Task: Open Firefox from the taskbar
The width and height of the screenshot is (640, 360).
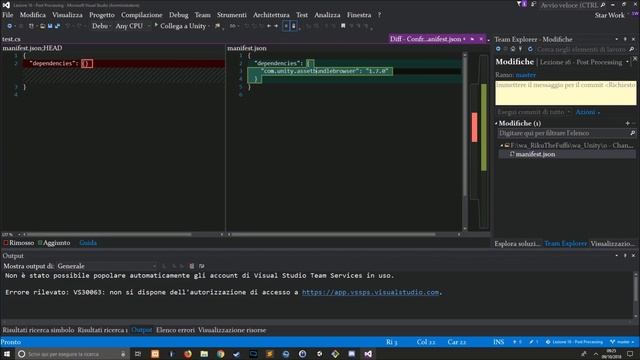Action: (x=188, y=354)
